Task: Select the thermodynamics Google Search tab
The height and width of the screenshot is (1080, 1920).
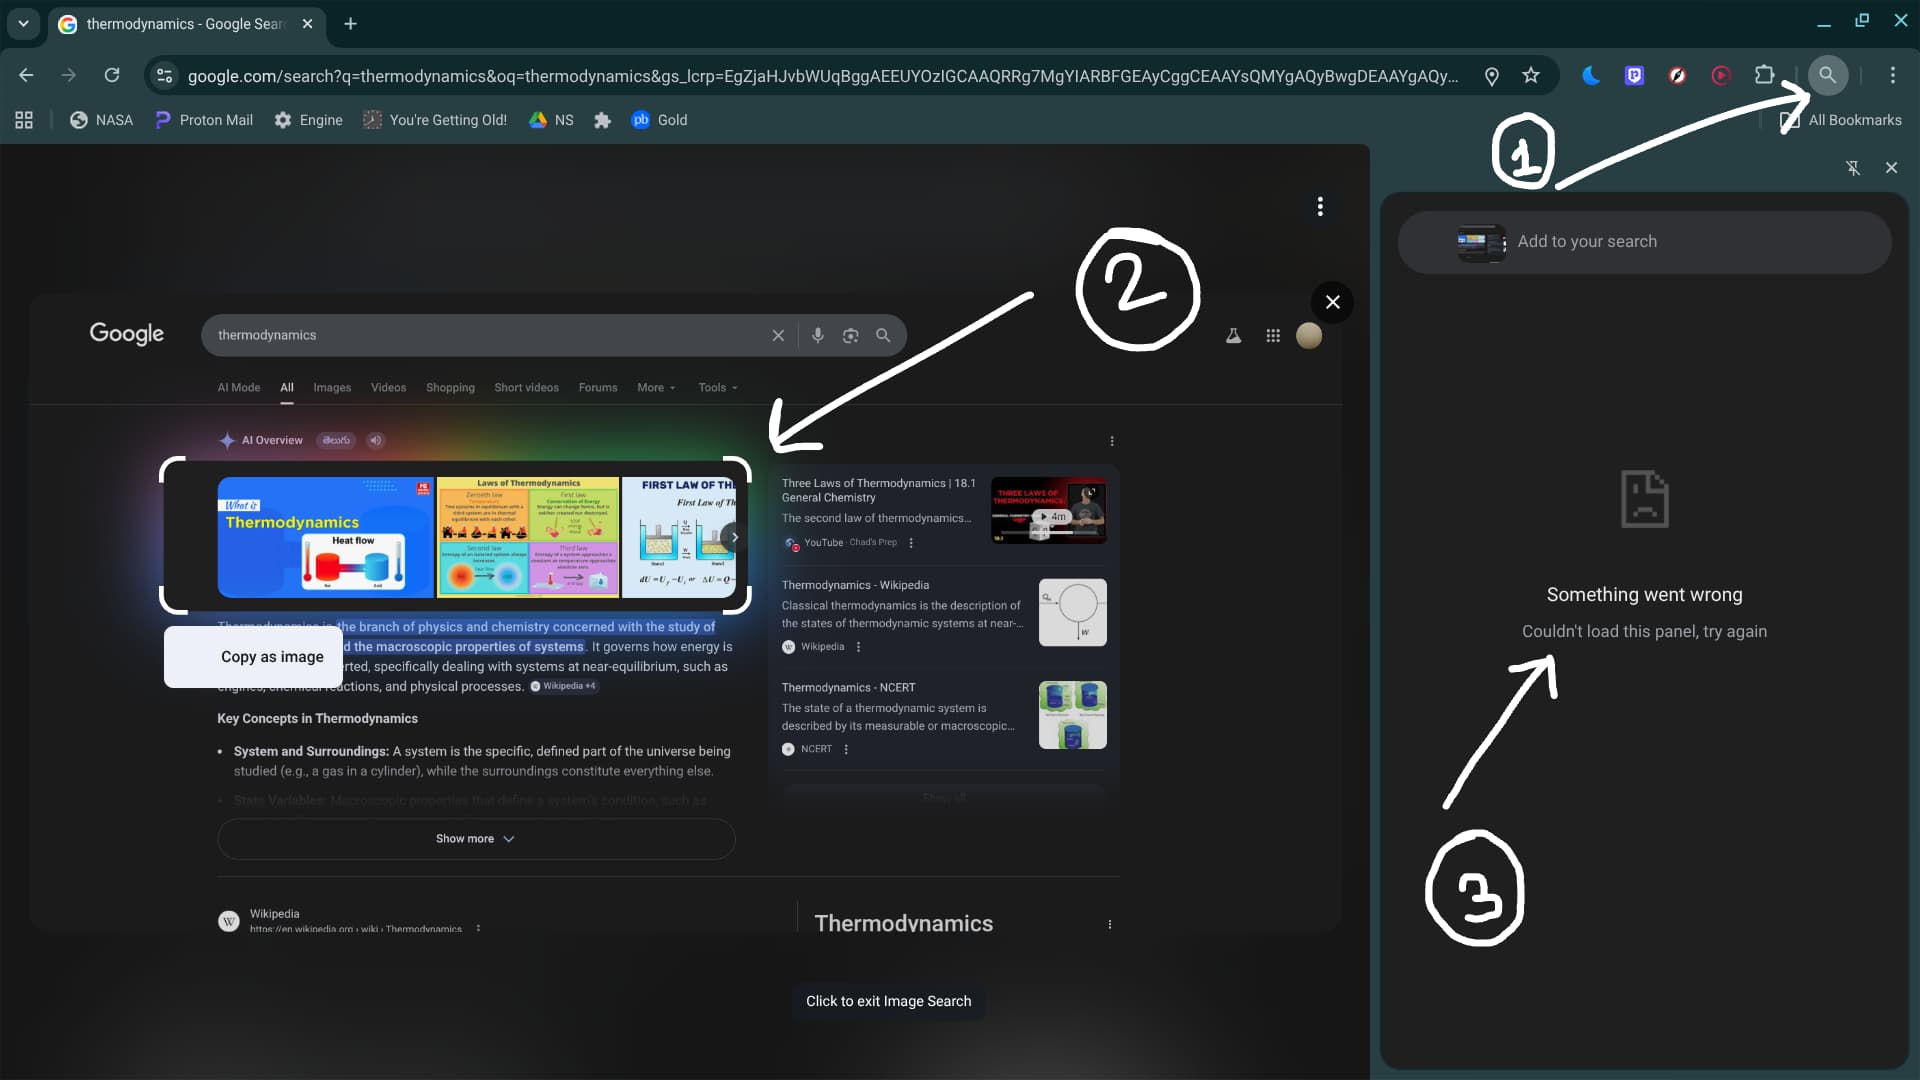Action: [180, 24]
